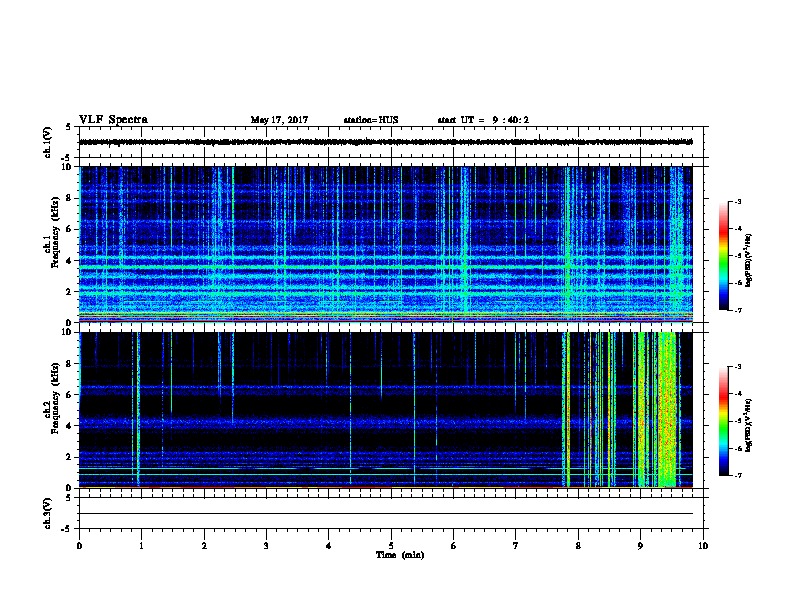792x612 pixels.
Task: Click the "station=HUS" header label
Action: (371, 120)
